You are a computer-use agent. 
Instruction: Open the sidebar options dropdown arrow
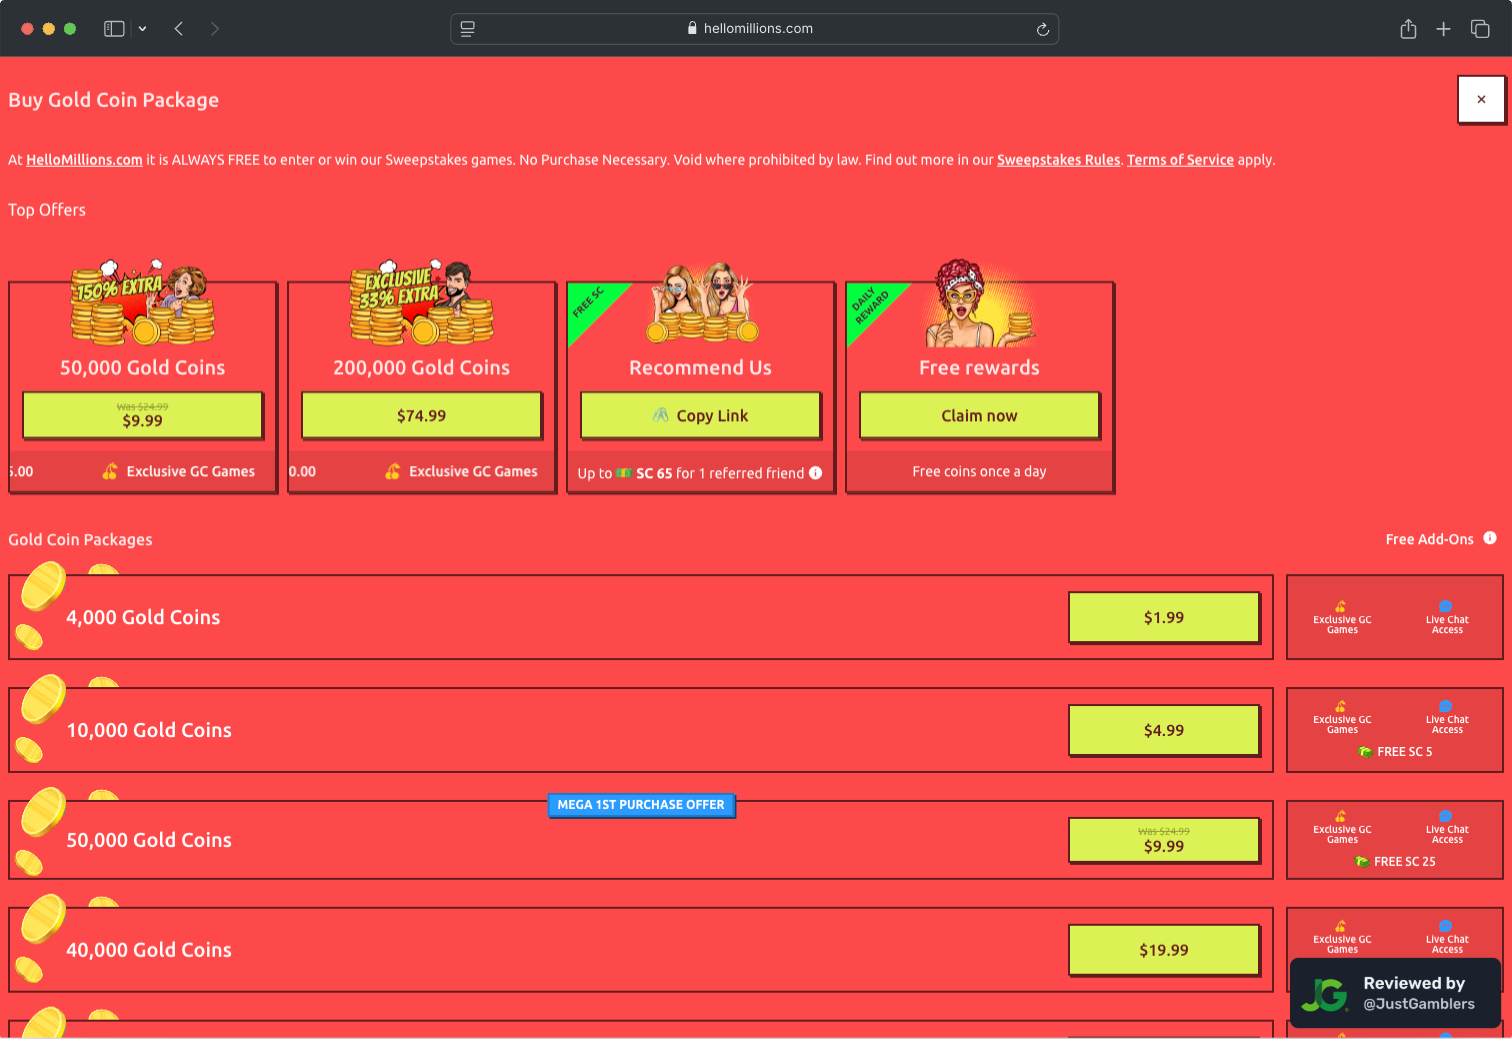tap(143, 29)
